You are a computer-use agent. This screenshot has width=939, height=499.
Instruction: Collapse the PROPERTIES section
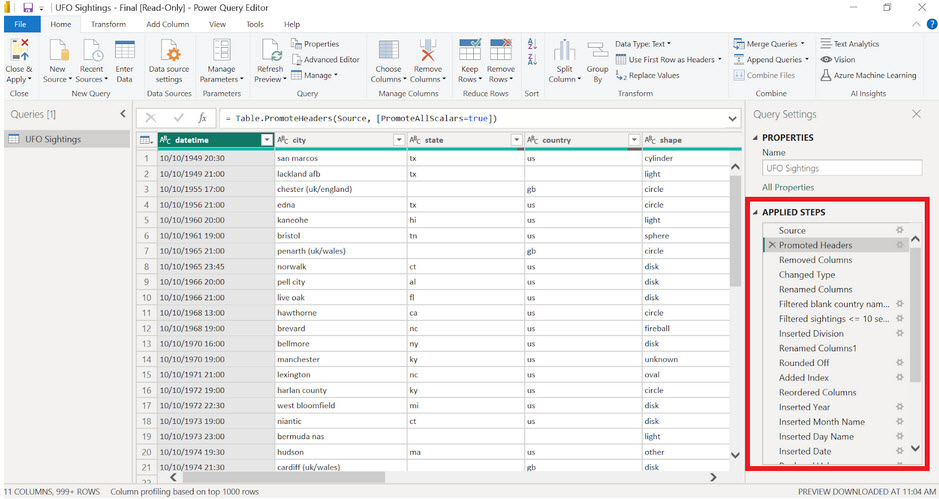(x=755, y=137)
